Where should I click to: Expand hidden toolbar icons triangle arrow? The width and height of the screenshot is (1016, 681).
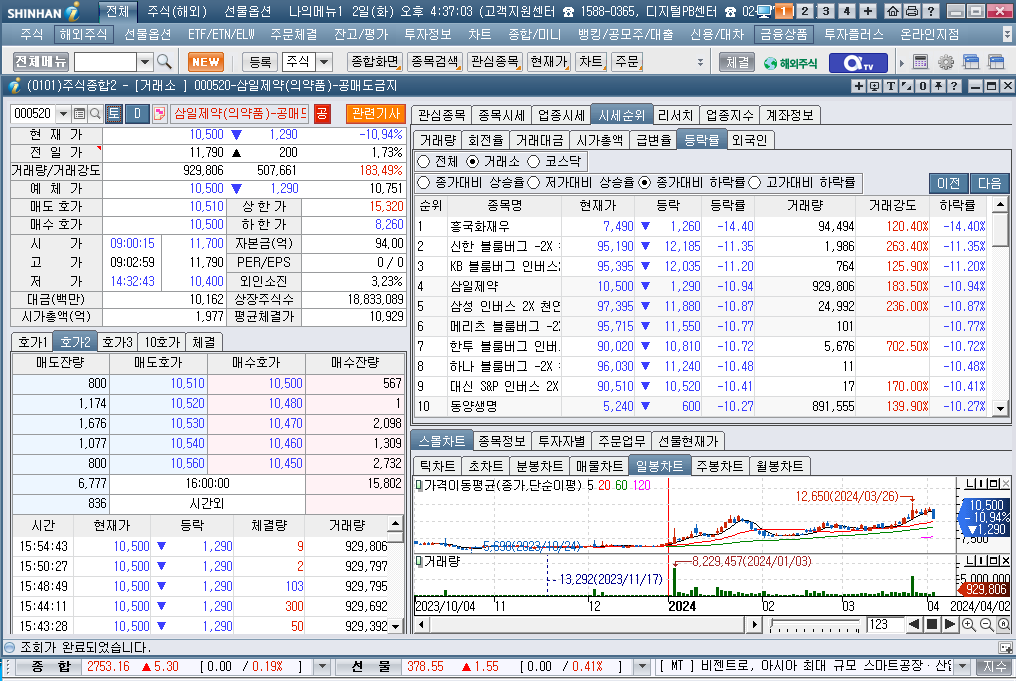point(901,63)
